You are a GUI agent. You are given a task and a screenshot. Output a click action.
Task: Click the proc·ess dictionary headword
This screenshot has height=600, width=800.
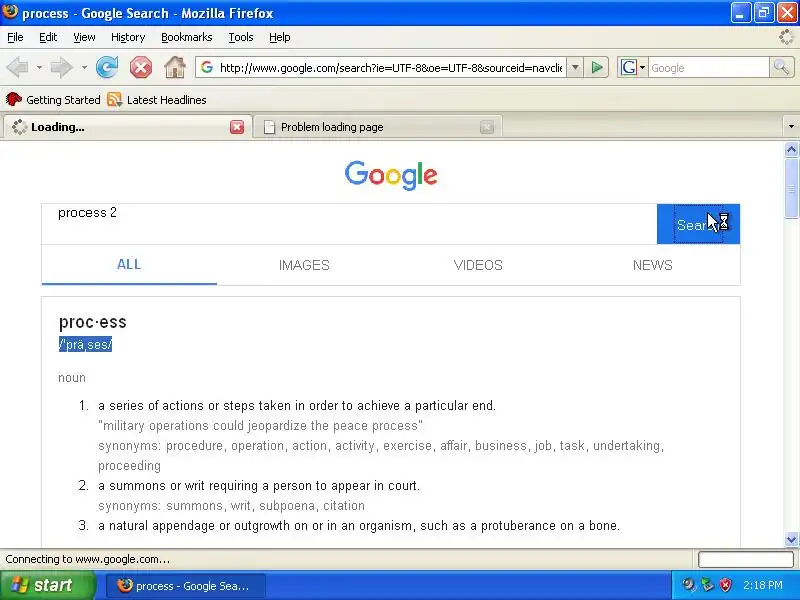[x=92, y=322]
